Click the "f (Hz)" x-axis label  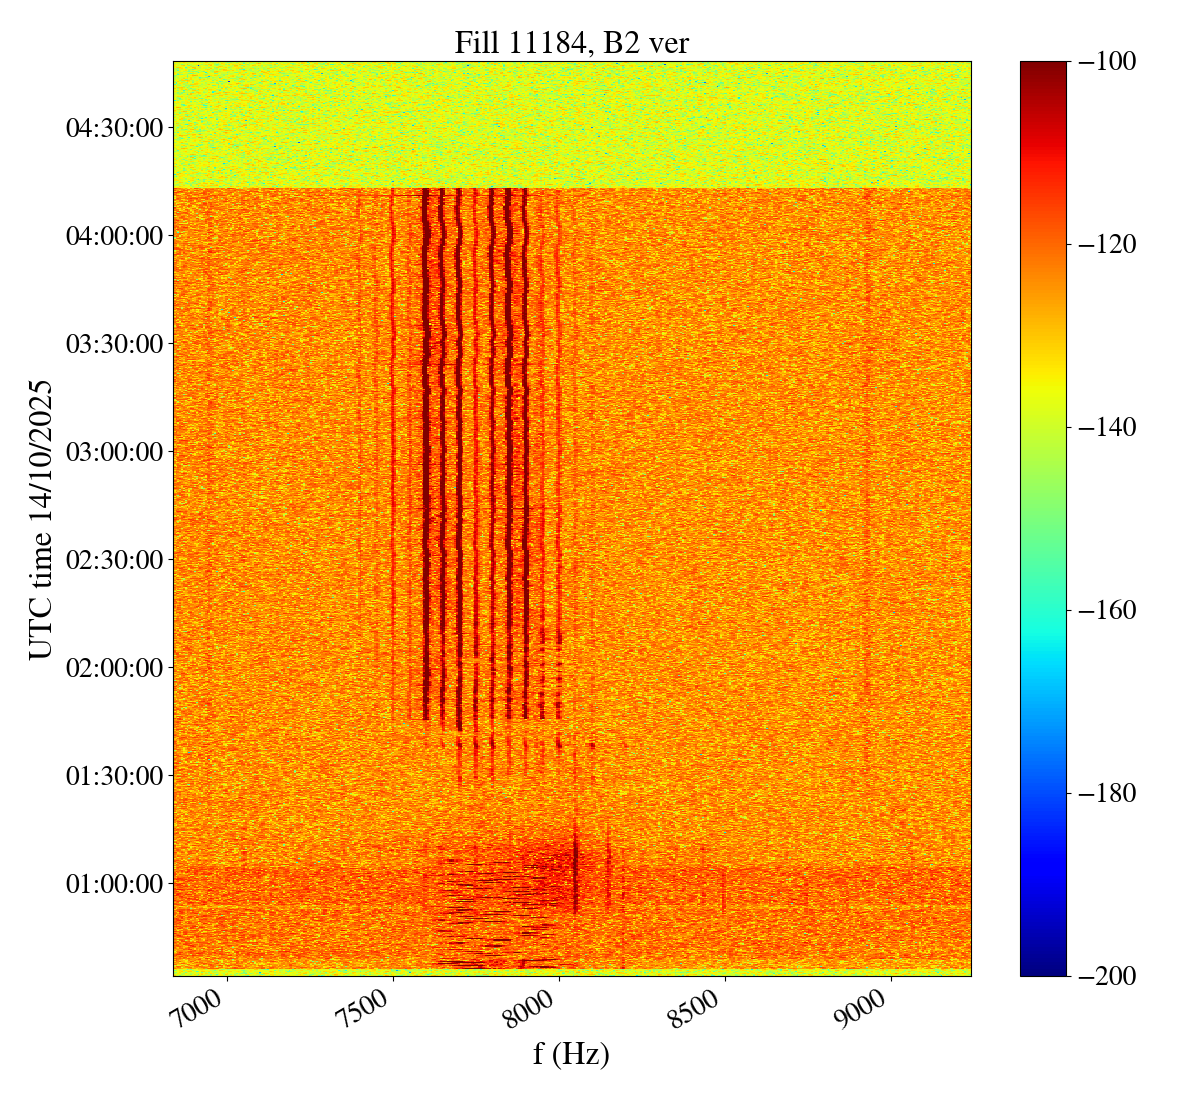click(x=571, y=1053)
